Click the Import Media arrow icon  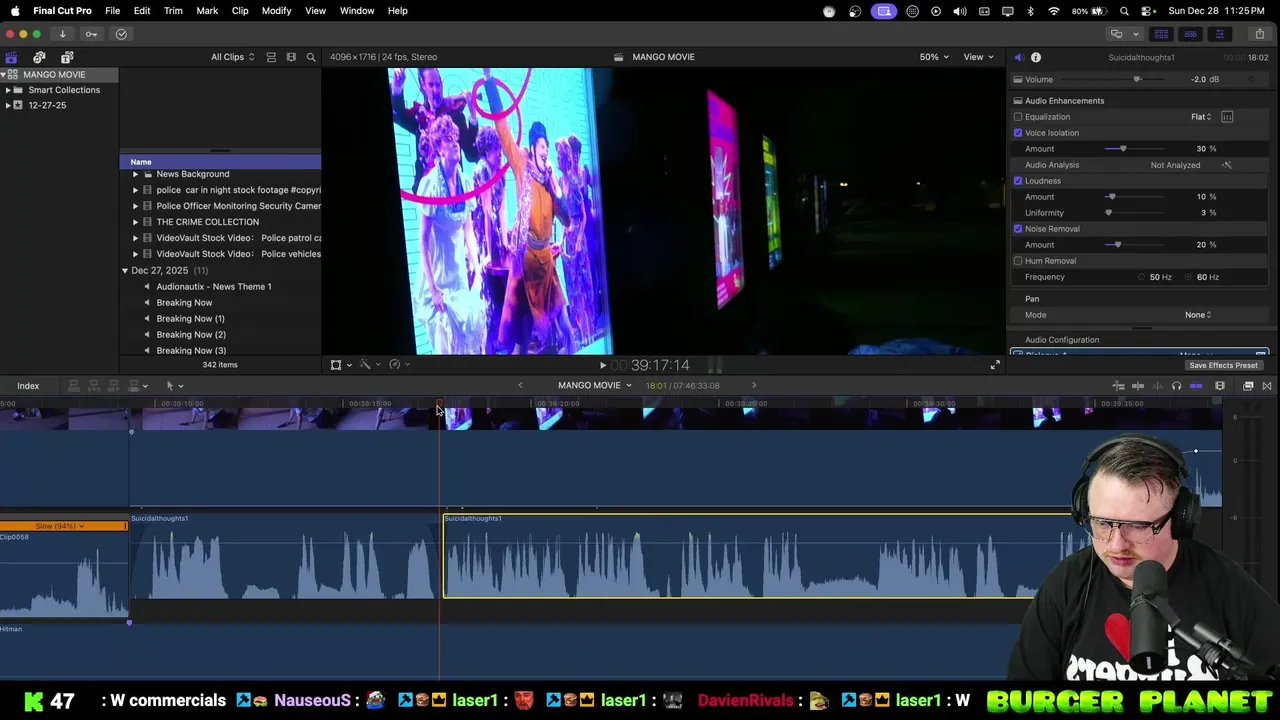click(62, 34)
